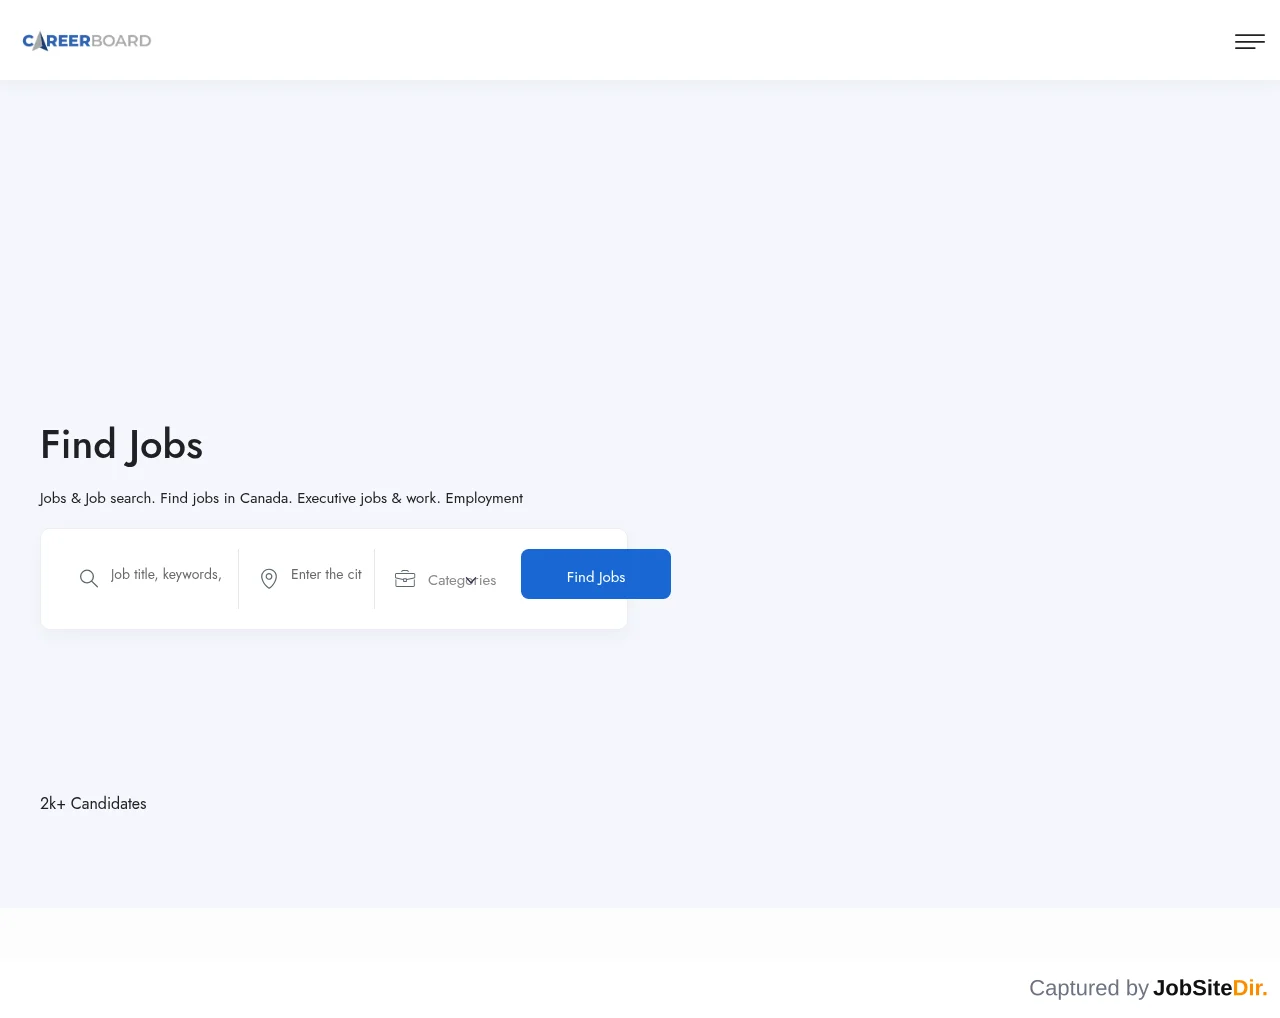Click the chevron arrow on Categories
Viewport: 1280px width, 1018px height.
pyautogui.click(x=471, y=581)
